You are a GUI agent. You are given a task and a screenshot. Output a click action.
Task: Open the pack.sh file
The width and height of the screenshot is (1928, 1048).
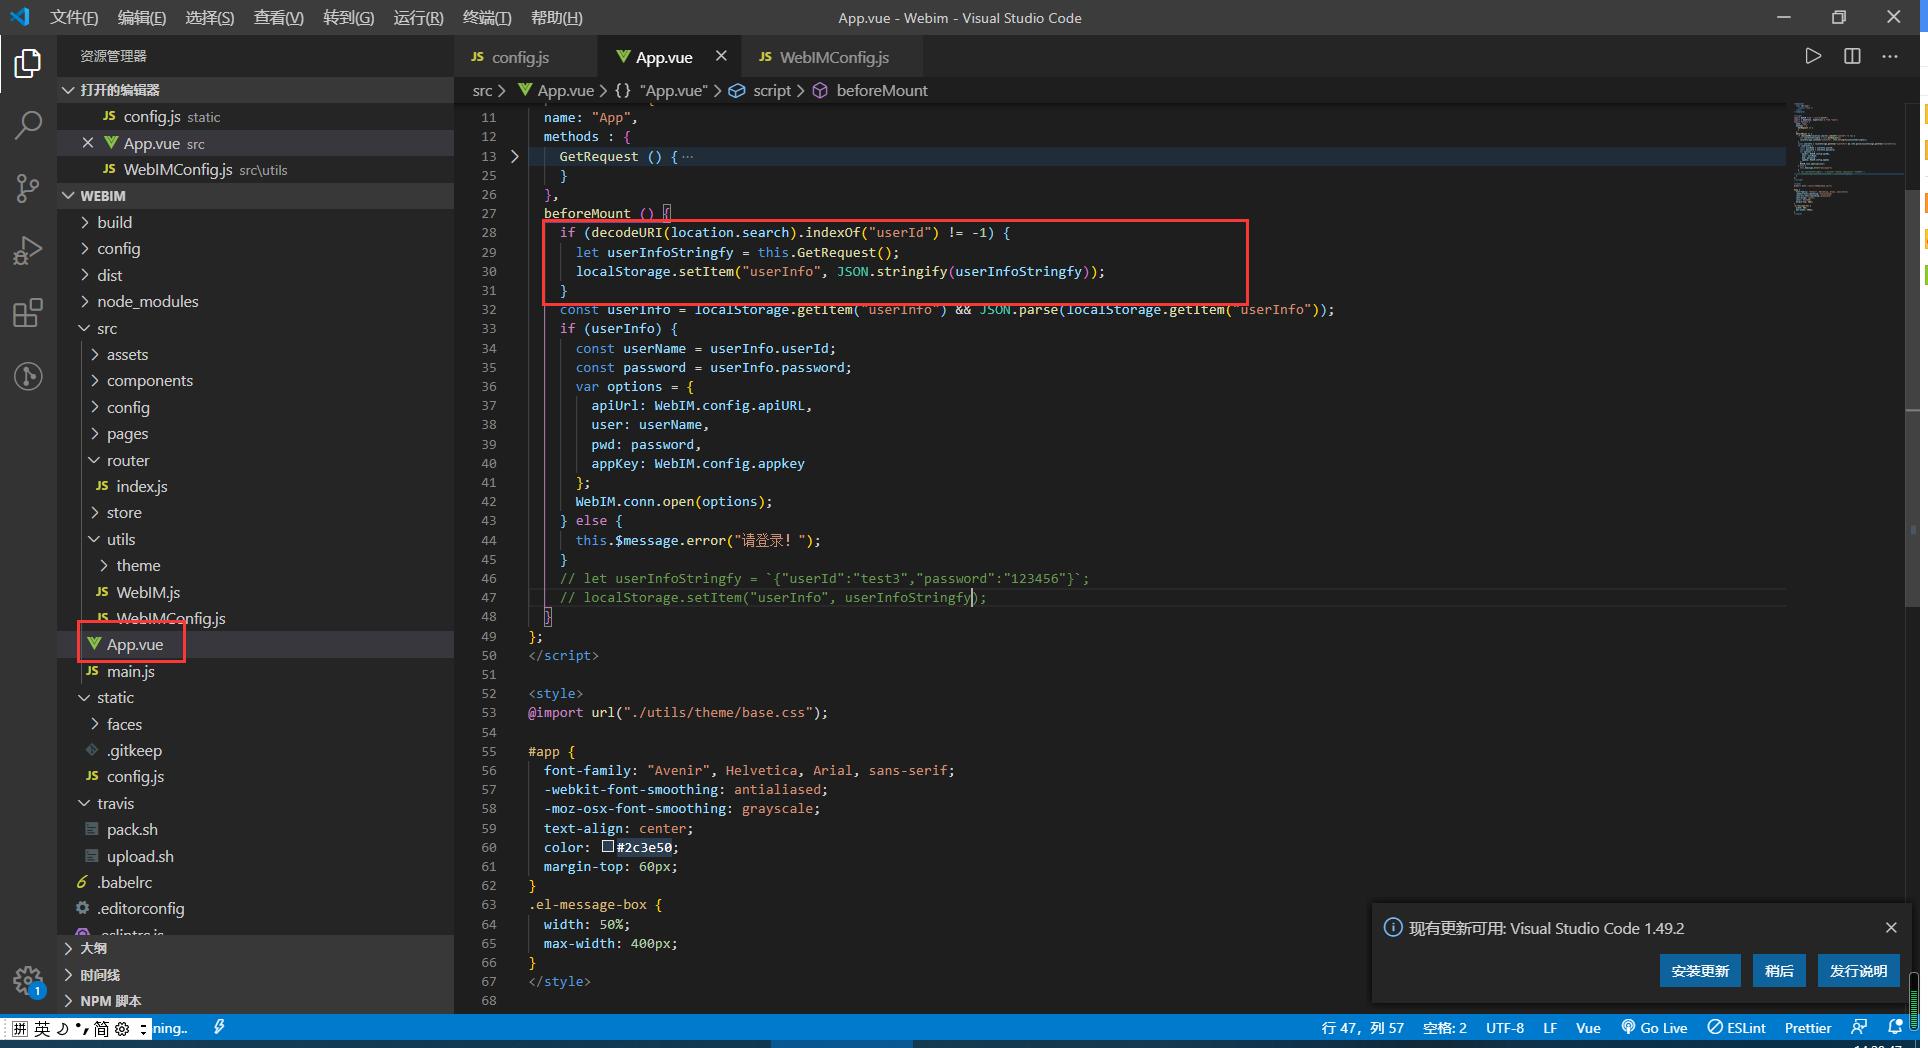132,829
